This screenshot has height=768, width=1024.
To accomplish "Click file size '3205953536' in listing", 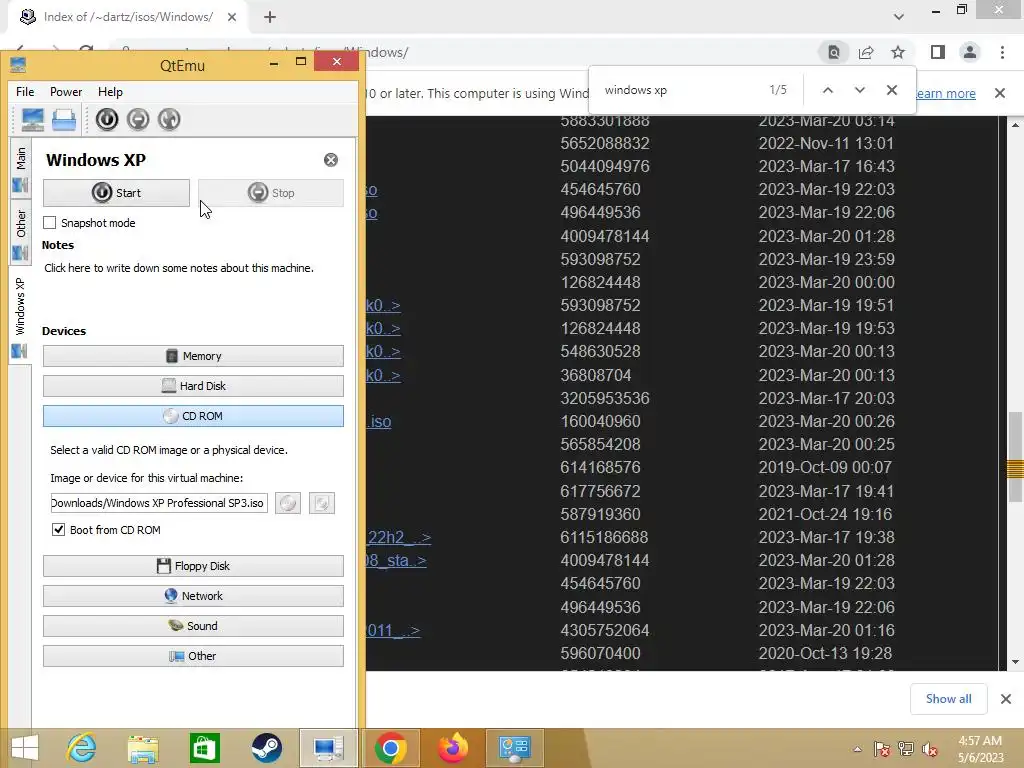I will click(x=605, y=398).
